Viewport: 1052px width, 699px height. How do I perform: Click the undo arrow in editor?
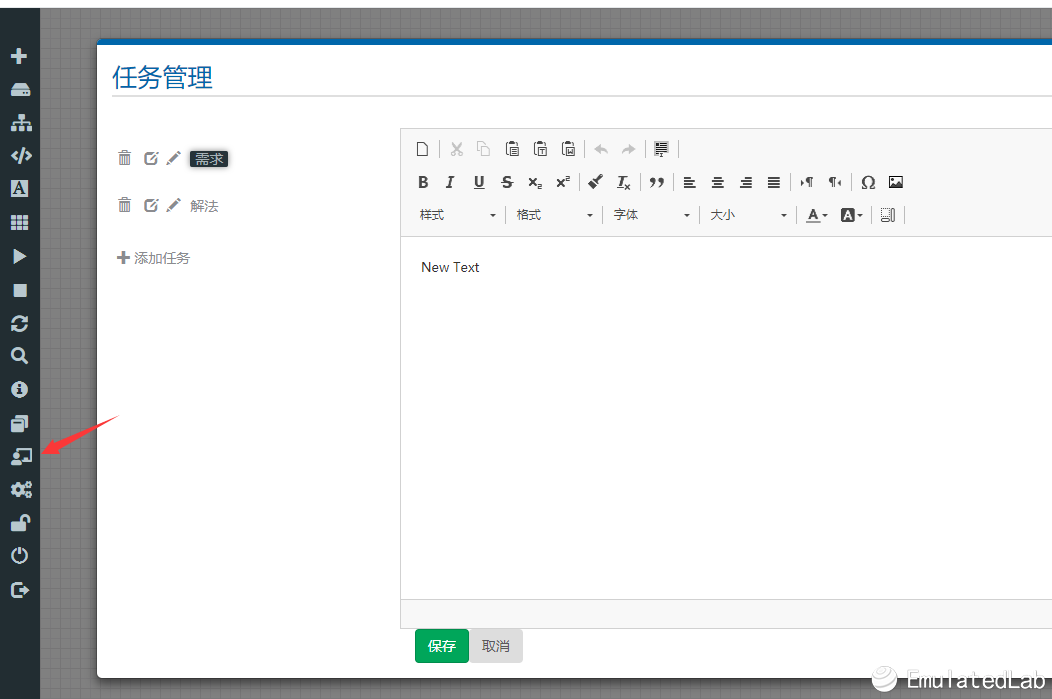[601, 149]
